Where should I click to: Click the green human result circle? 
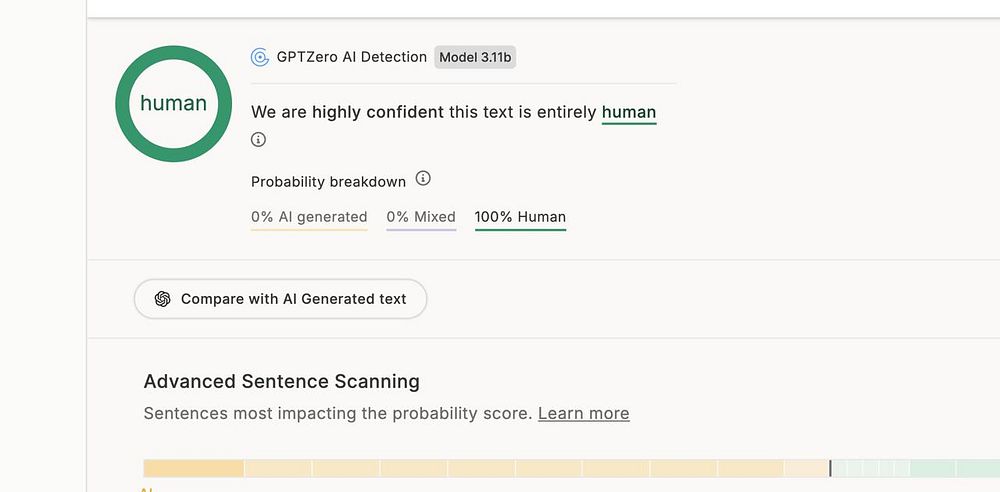pos(174,103)
